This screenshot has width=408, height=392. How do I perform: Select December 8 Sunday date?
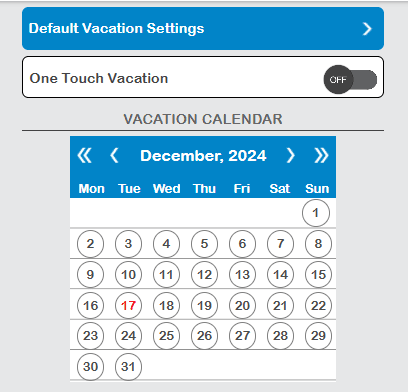coord(318,244)
